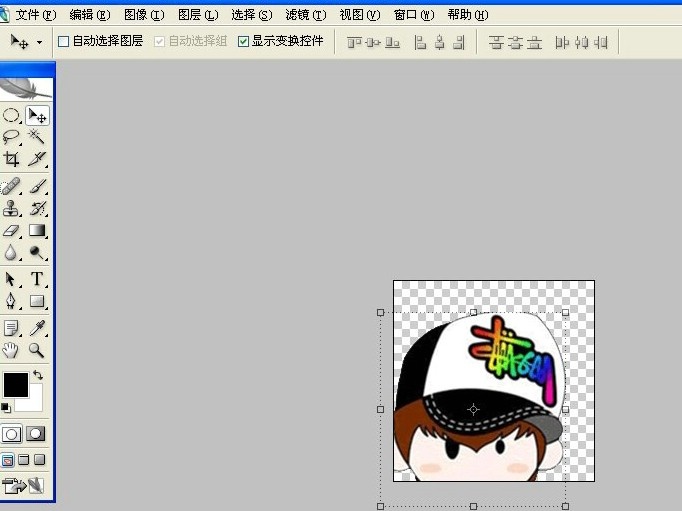Switch to Quick Mask mode
Screen dimensions: 682x511
coord(36,434)
